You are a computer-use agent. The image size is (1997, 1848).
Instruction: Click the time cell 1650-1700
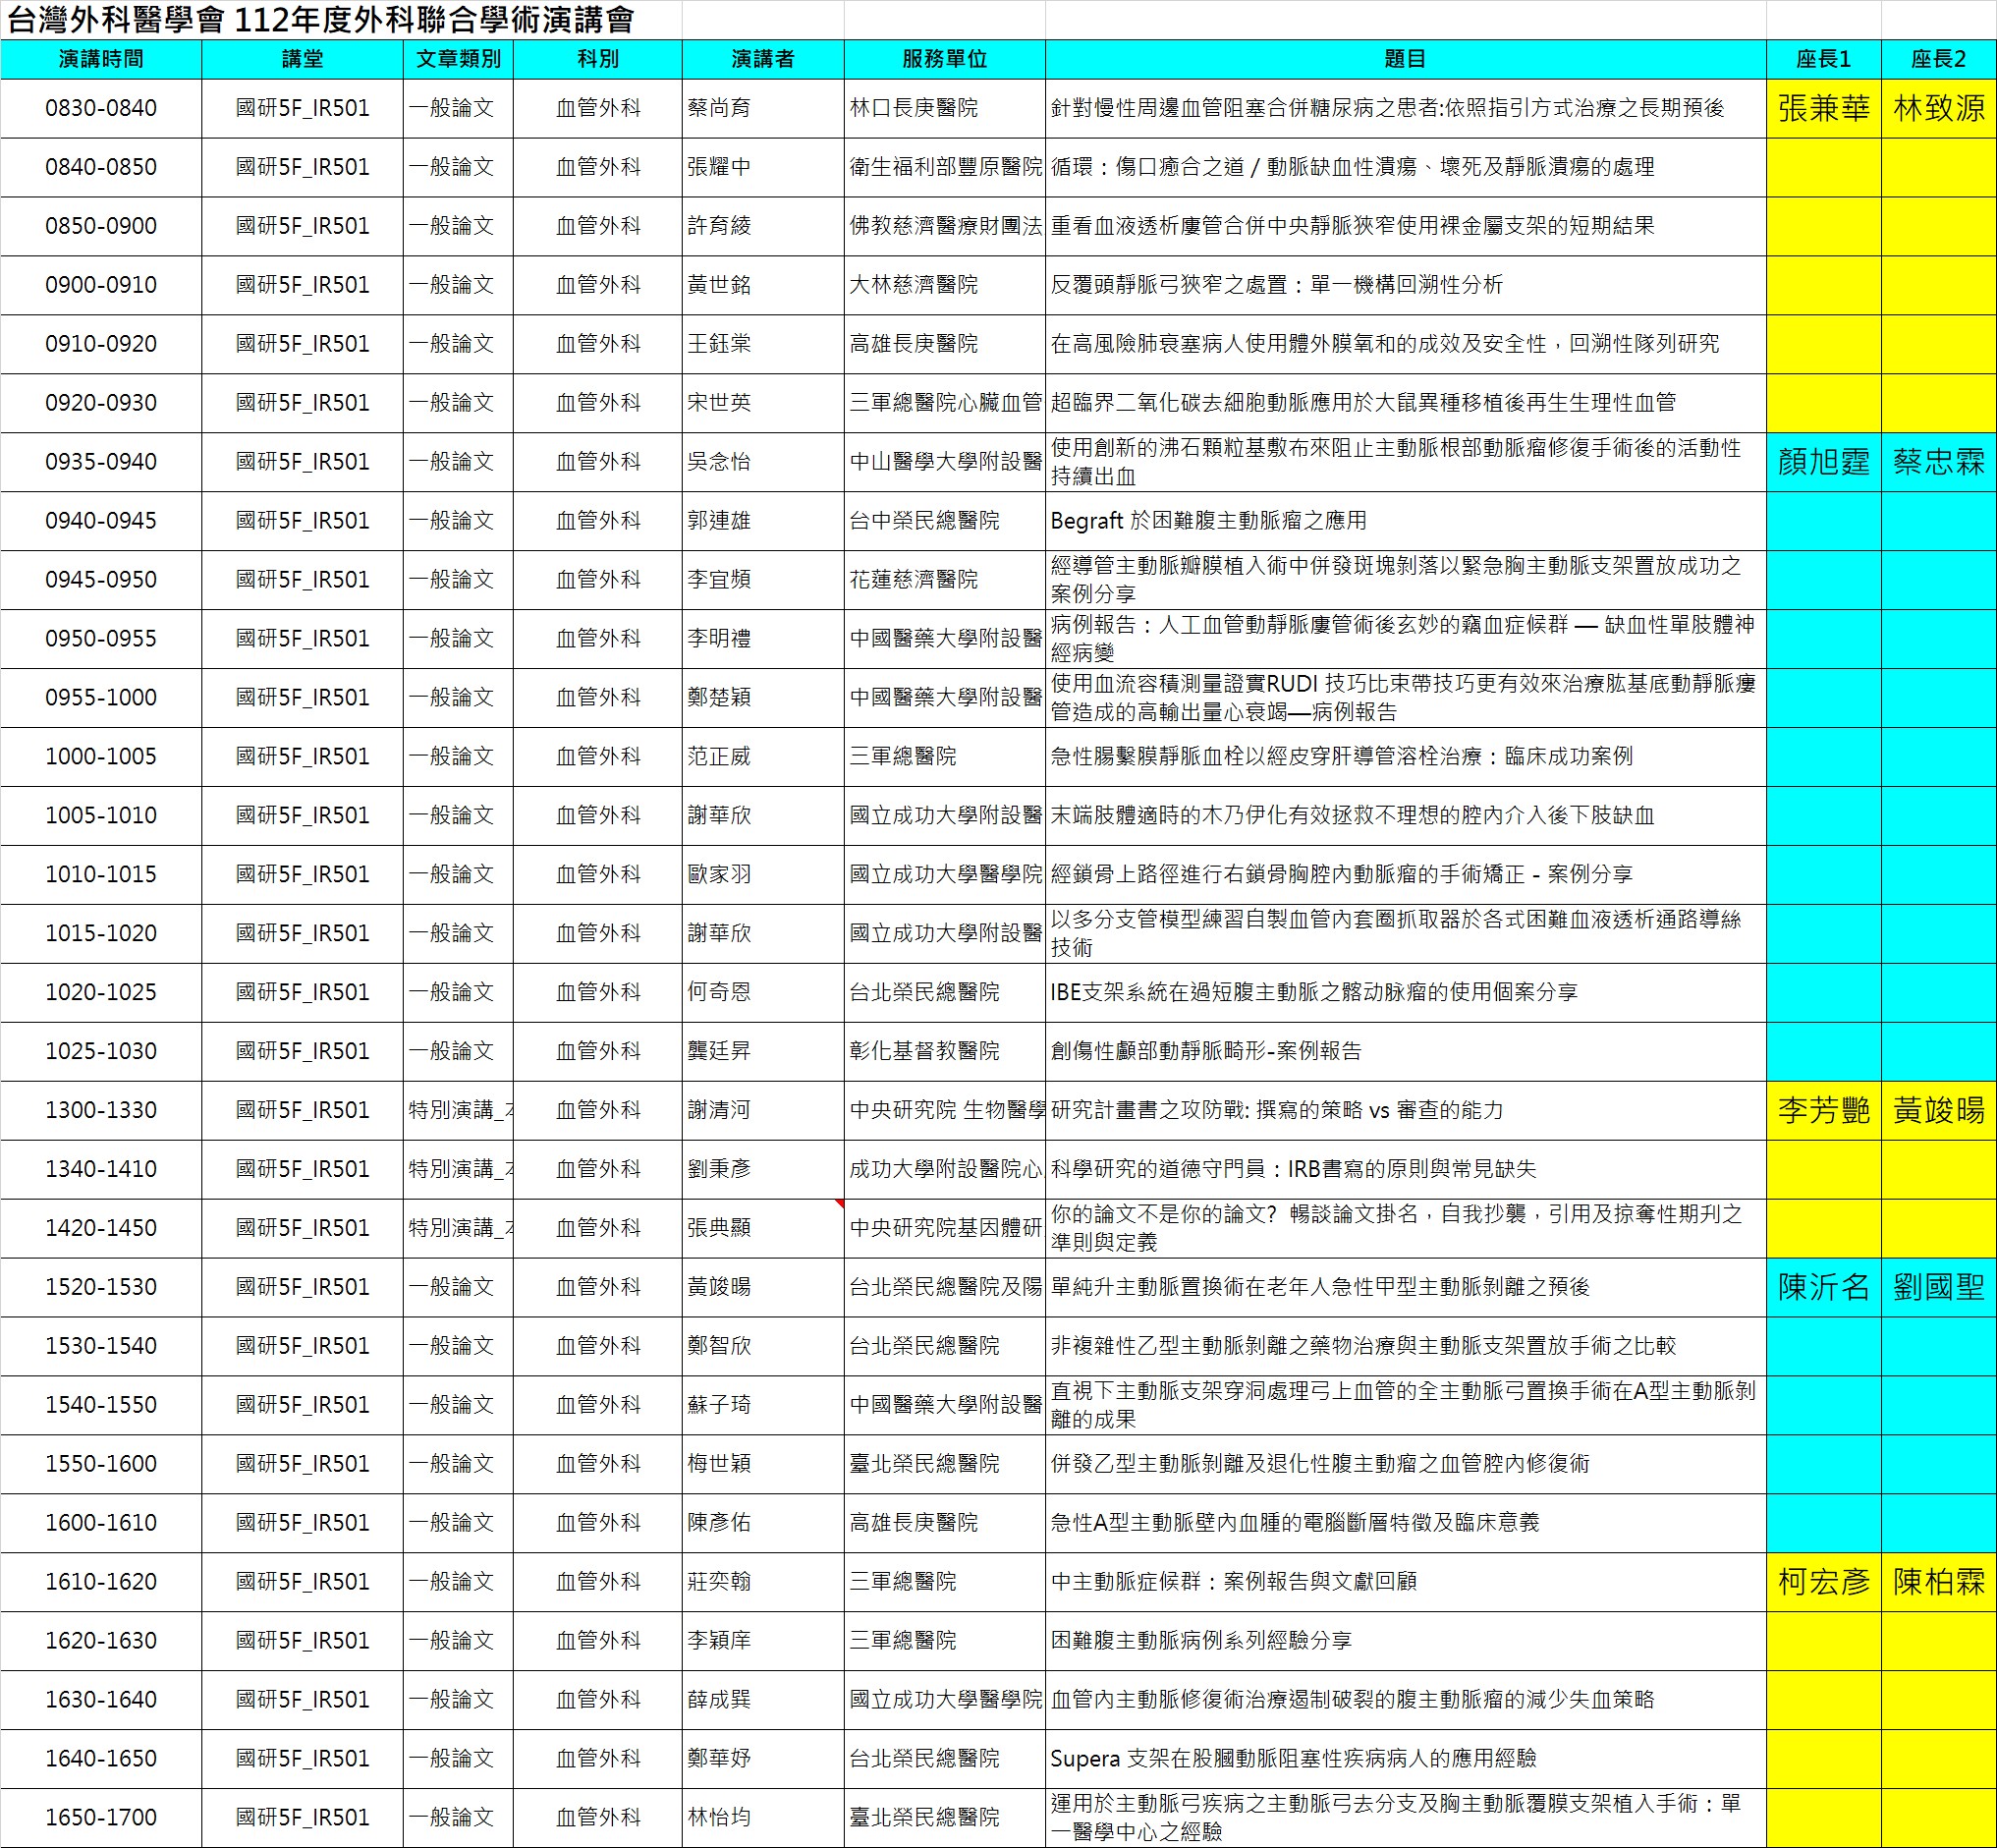(x=101, y=1818)
